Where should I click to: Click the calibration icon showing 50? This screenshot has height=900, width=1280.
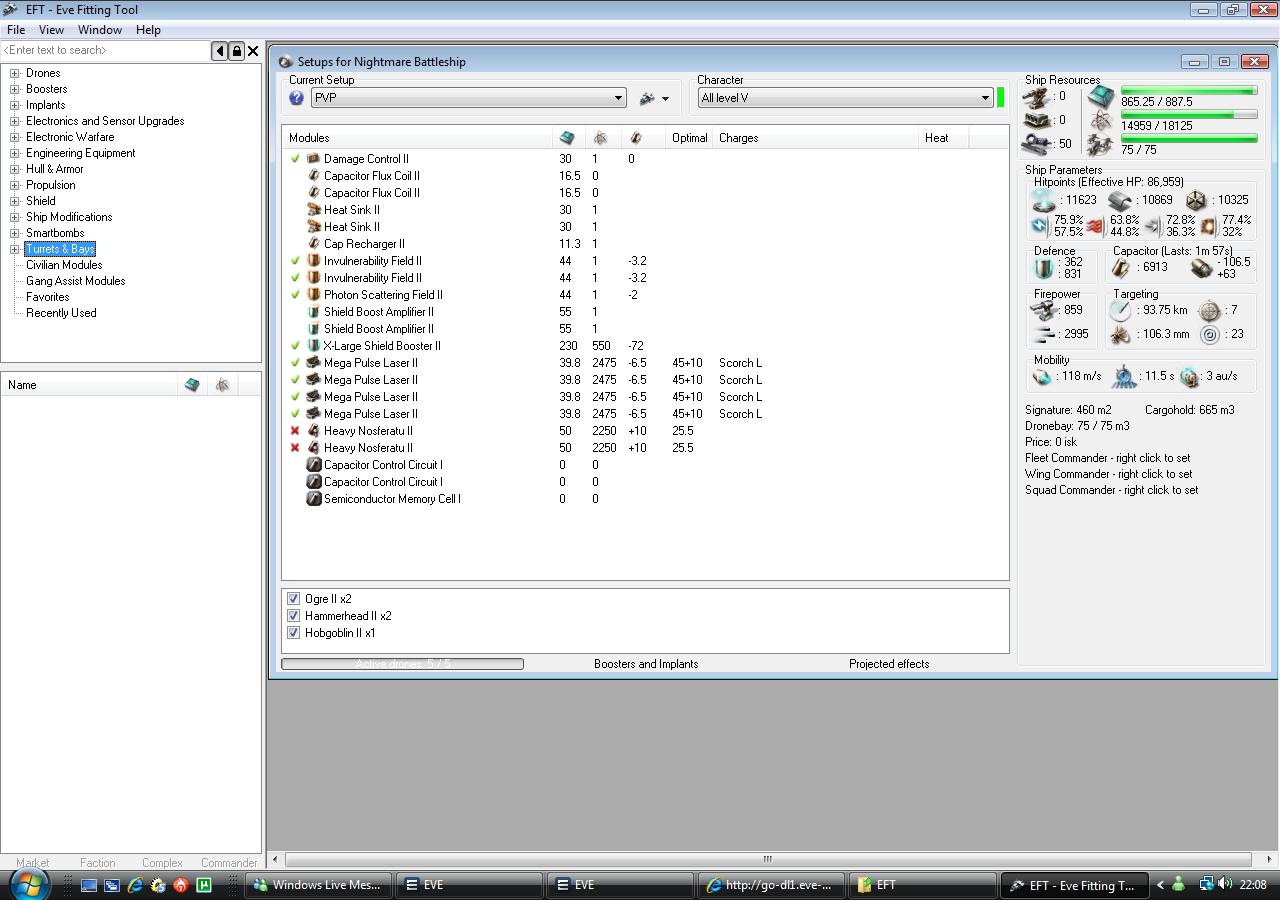click(1036, 143)
